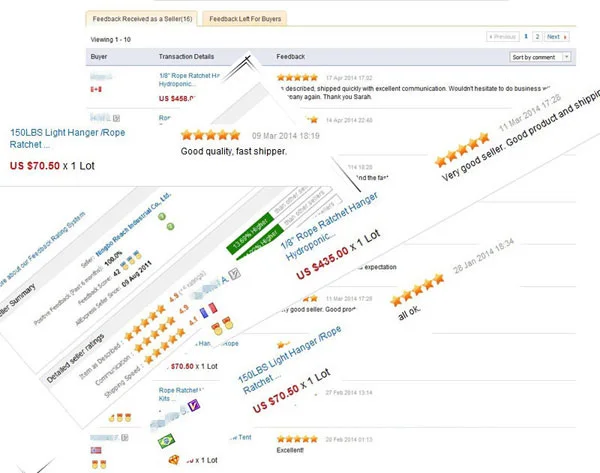
Task: Click the Brazilian flag icon near the bottom
Action: pos(166,440)
